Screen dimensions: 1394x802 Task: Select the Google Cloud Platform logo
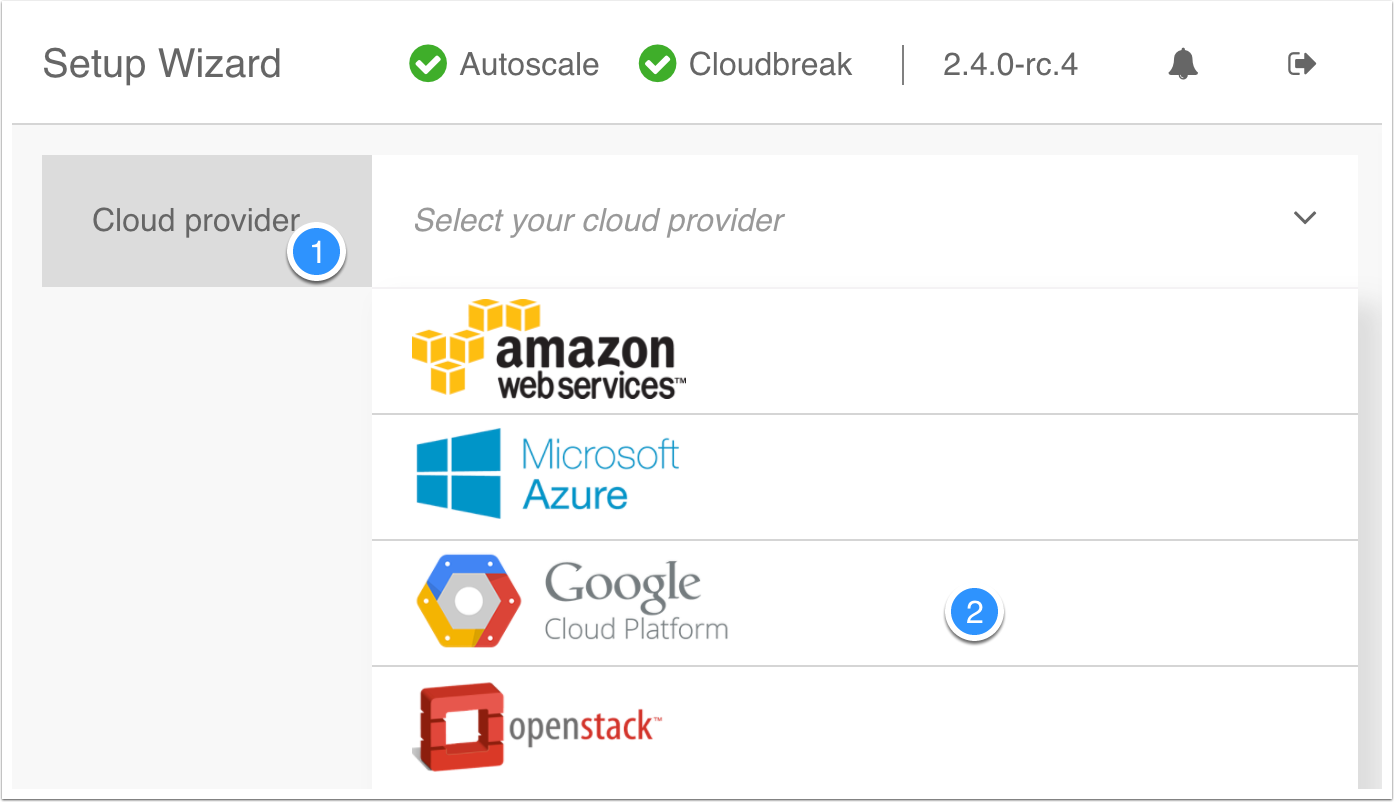(x=572, y=601)
